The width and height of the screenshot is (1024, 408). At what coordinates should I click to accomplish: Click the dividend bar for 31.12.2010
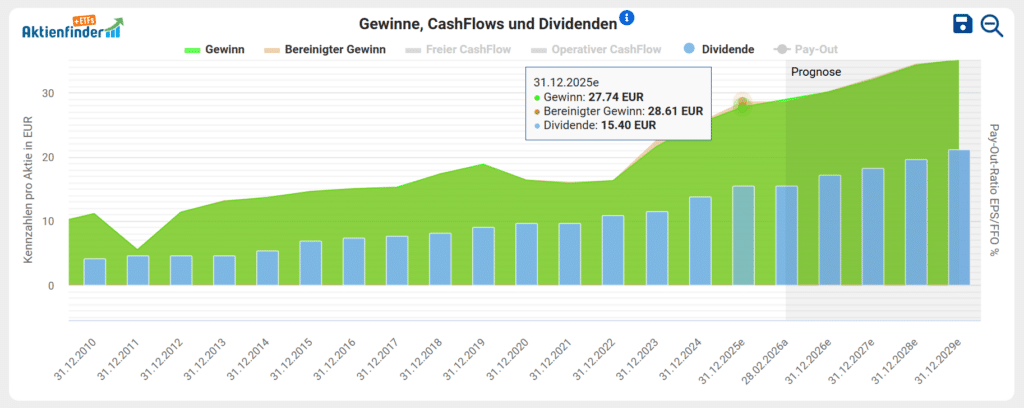click(95, 272)
